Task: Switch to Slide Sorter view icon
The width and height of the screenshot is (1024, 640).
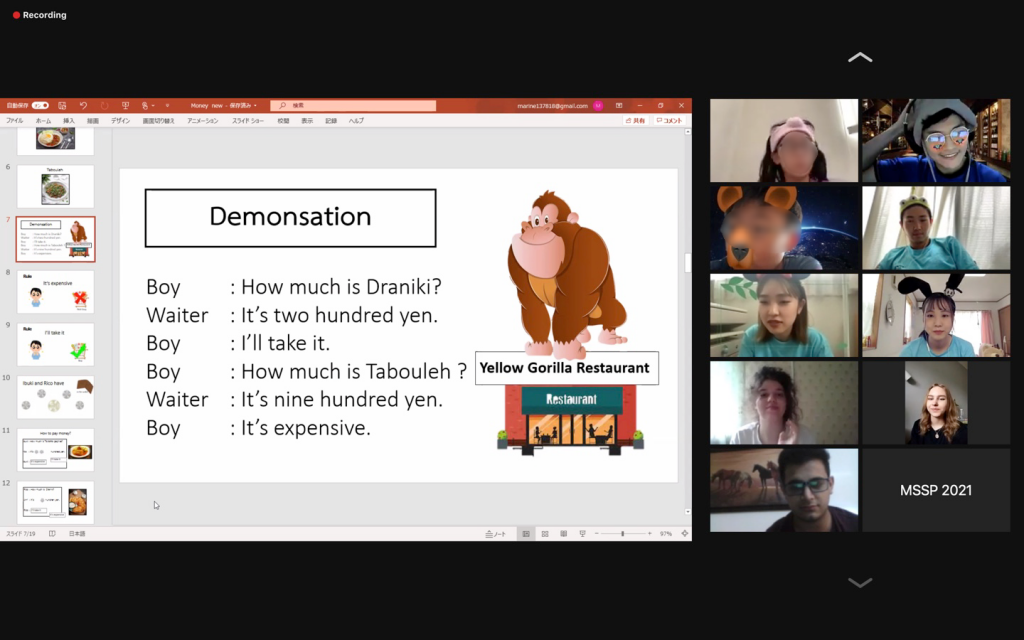Action: pos(545,534)
